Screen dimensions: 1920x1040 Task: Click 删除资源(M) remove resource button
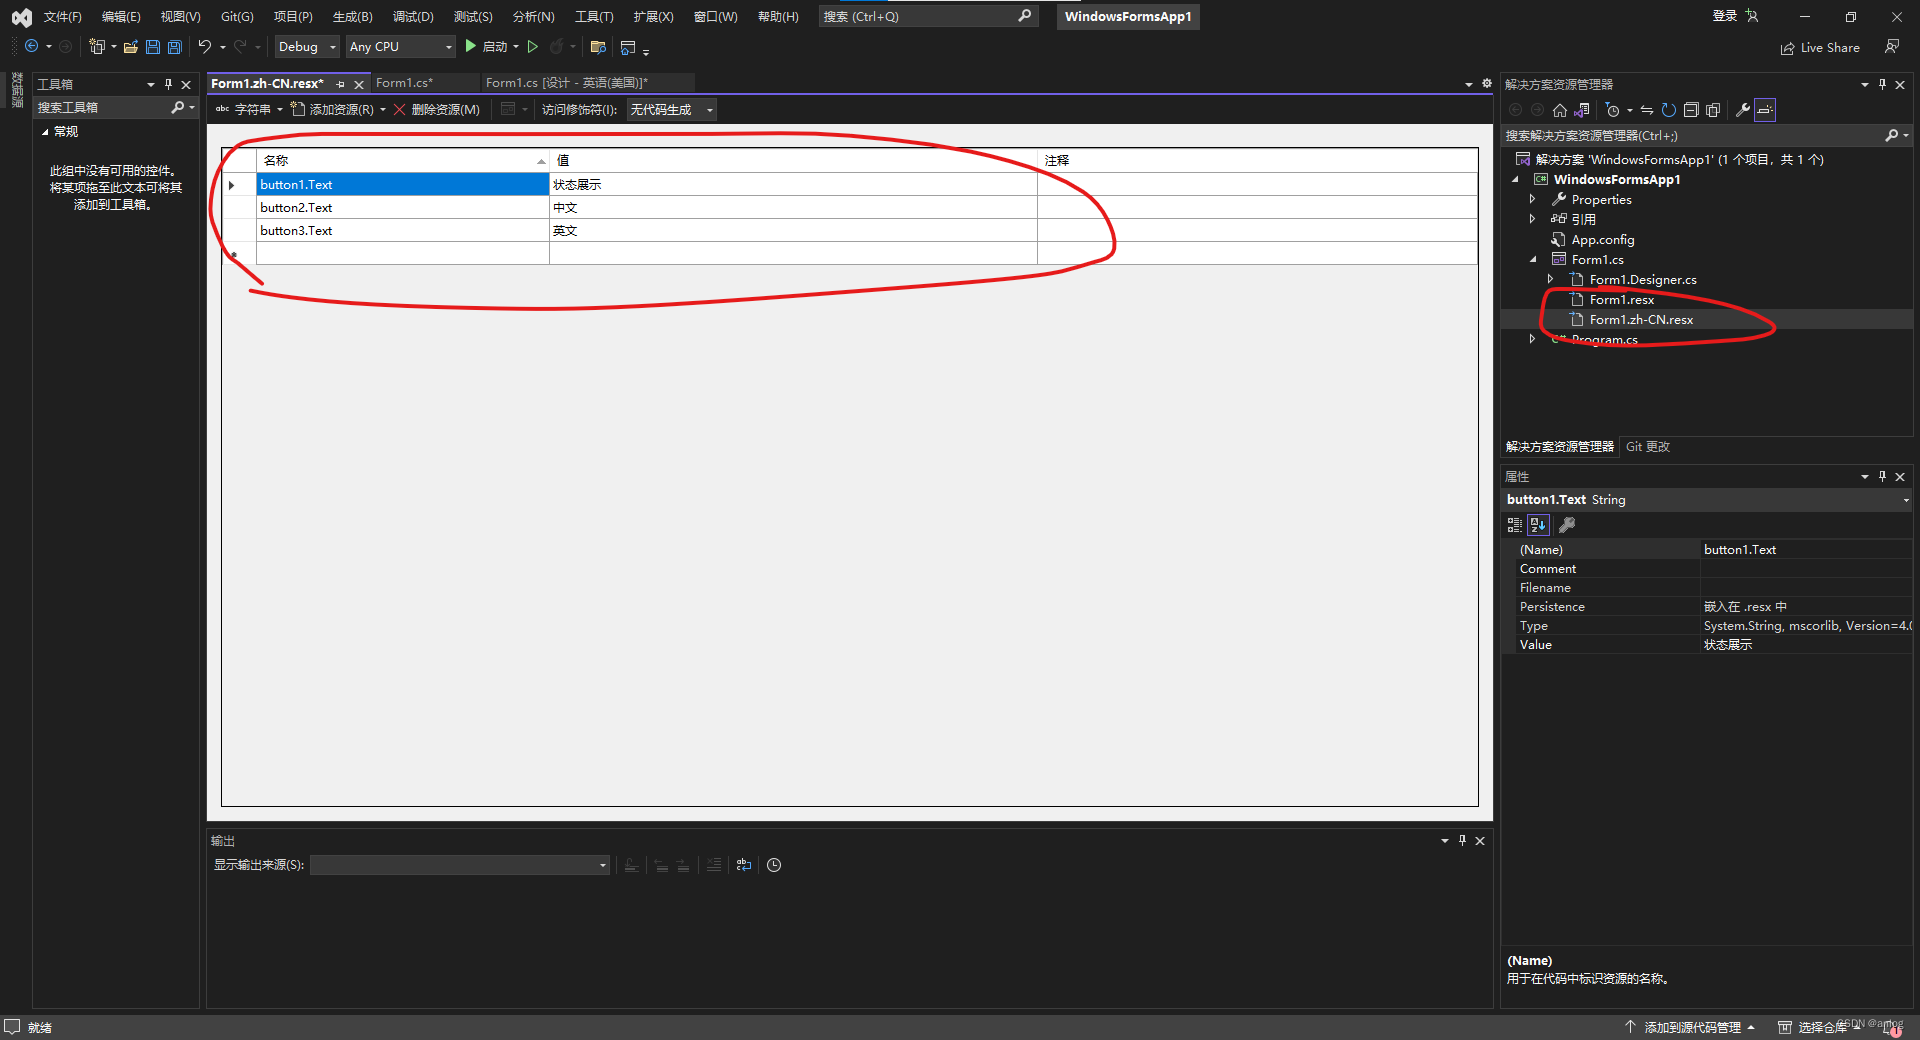click(437, 110)
